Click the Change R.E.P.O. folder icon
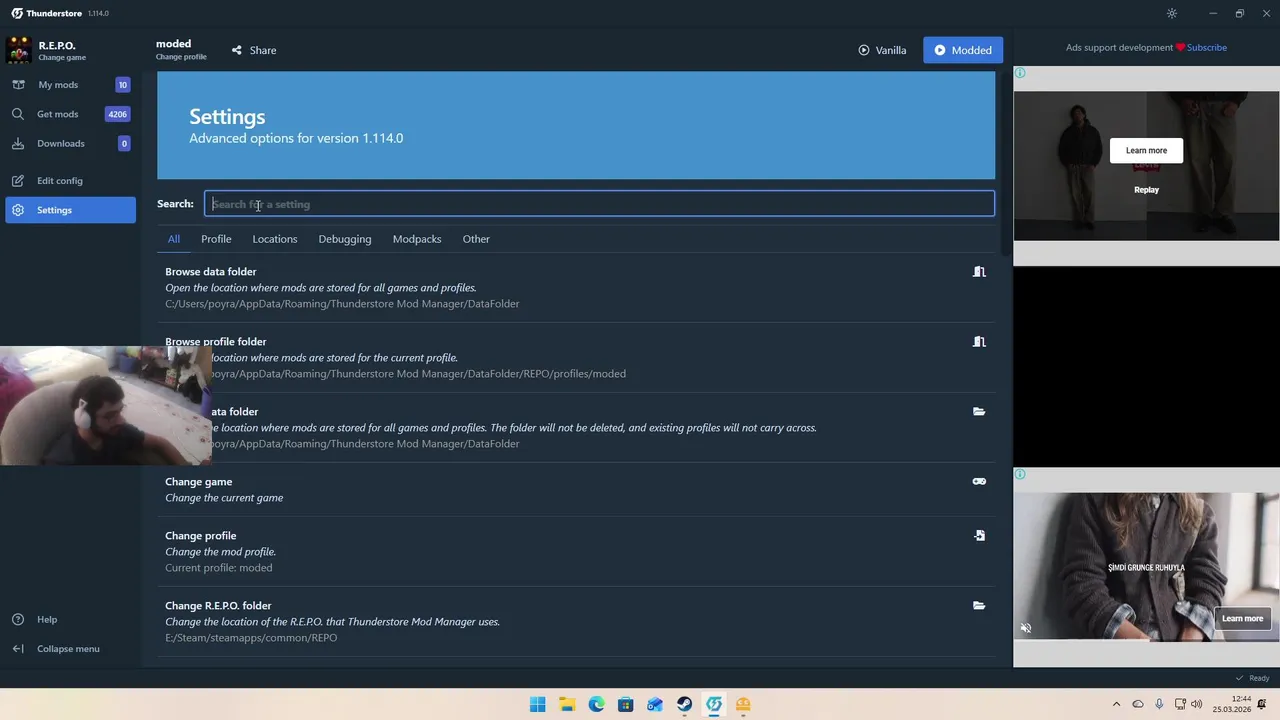Screen dimensions: 1280x720 pyautogui.click(x=979, y=606)
